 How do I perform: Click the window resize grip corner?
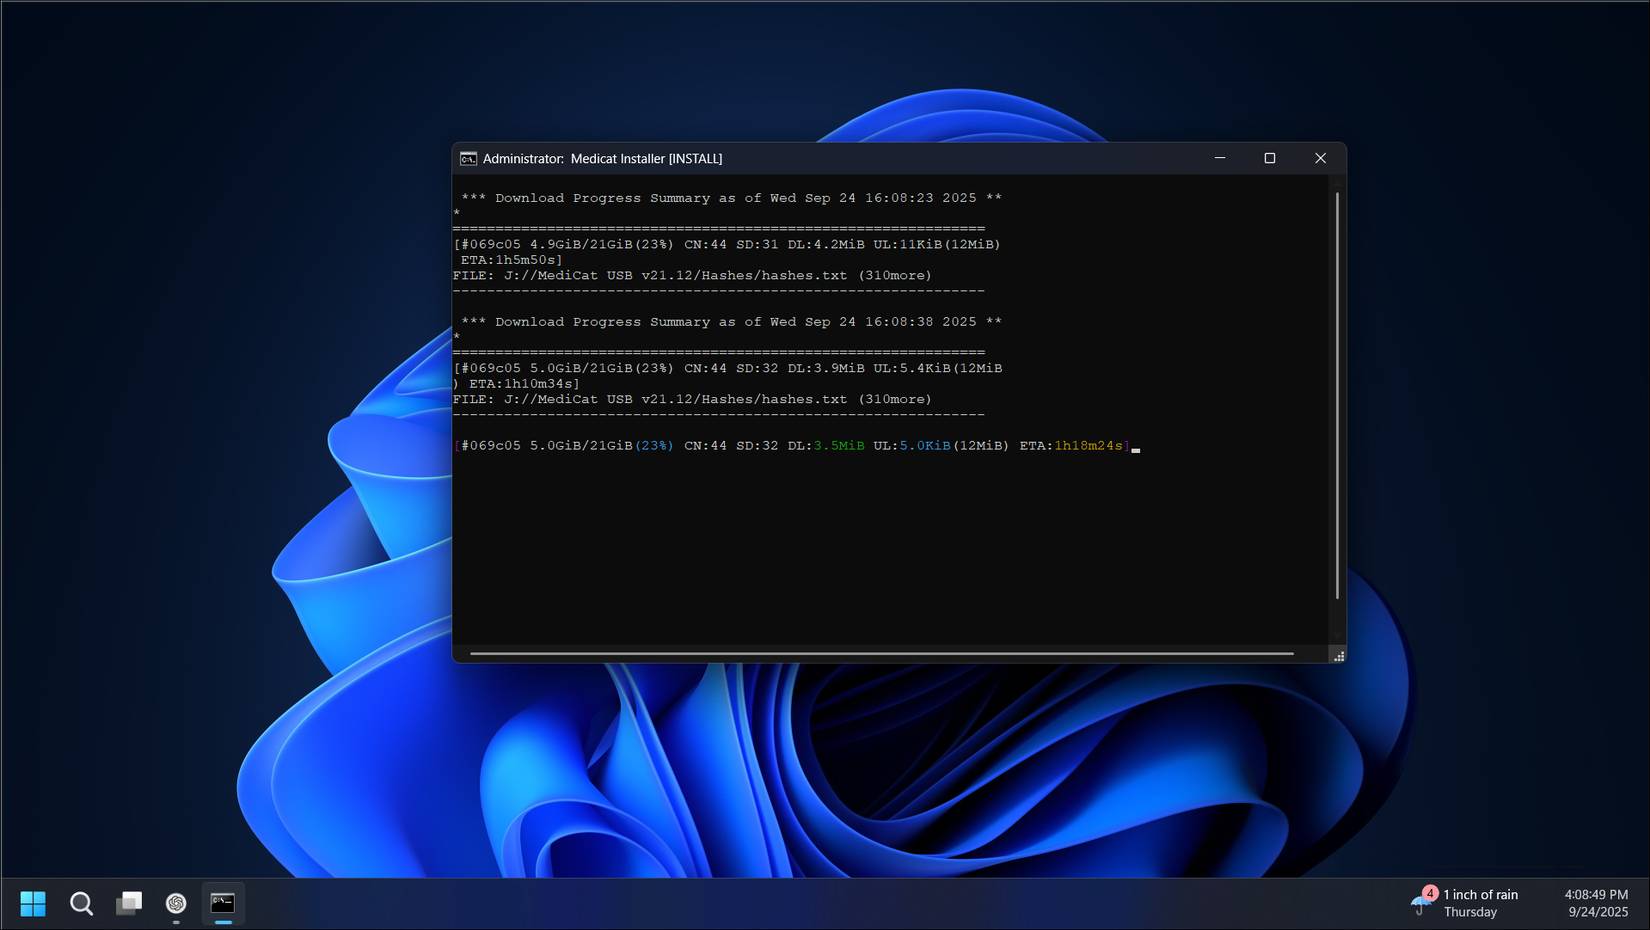1338,656
